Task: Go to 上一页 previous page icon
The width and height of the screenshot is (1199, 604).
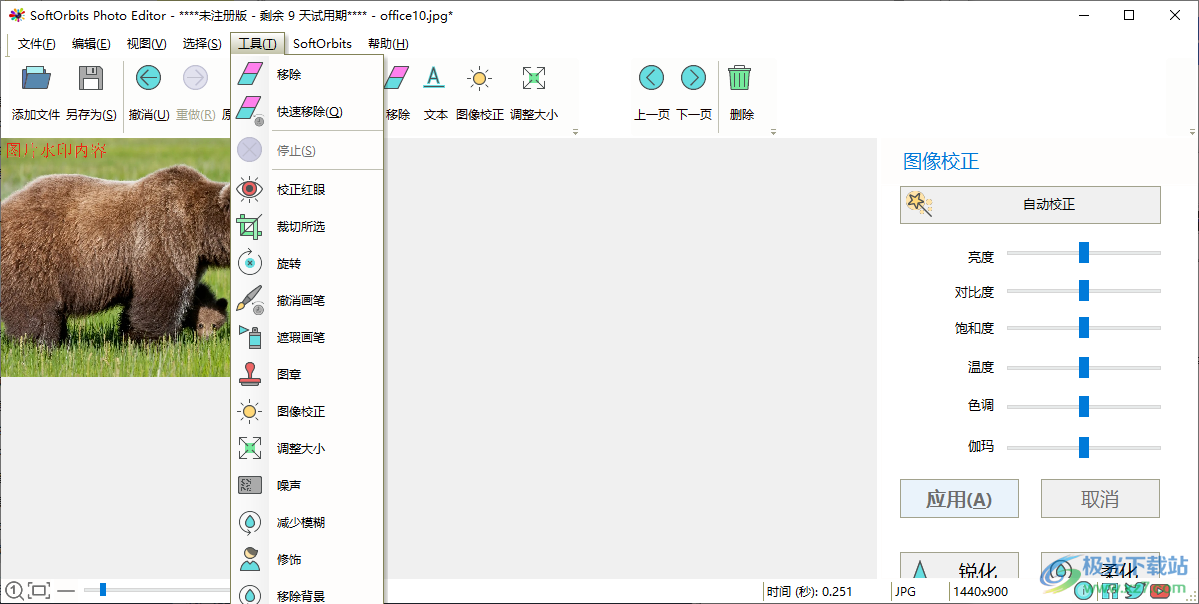Action: [x=651, y=77]
